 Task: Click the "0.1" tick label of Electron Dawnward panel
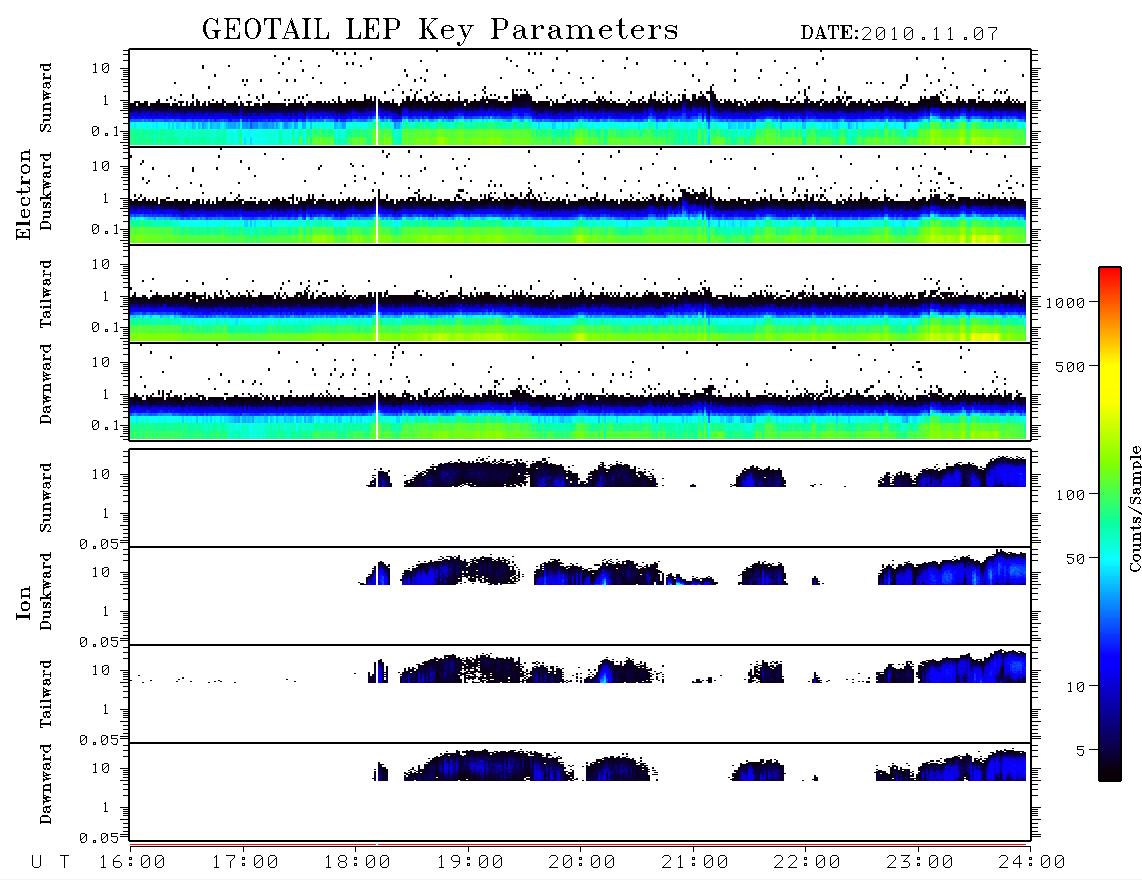106,425
